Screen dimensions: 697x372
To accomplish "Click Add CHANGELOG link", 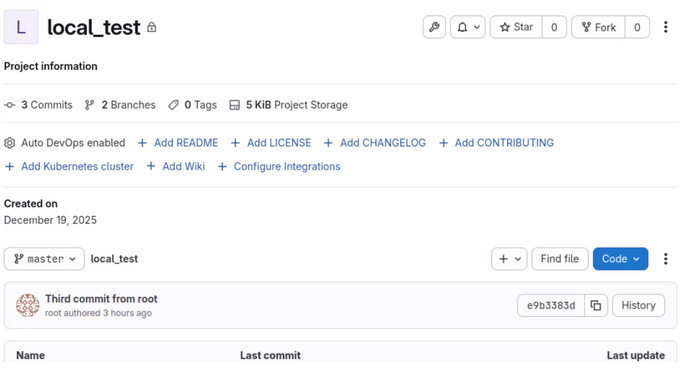I will tap(375, 143).
